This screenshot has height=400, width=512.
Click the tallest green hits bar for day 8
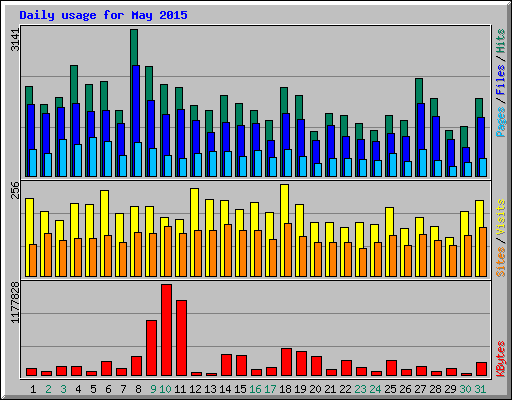point(134,47)
